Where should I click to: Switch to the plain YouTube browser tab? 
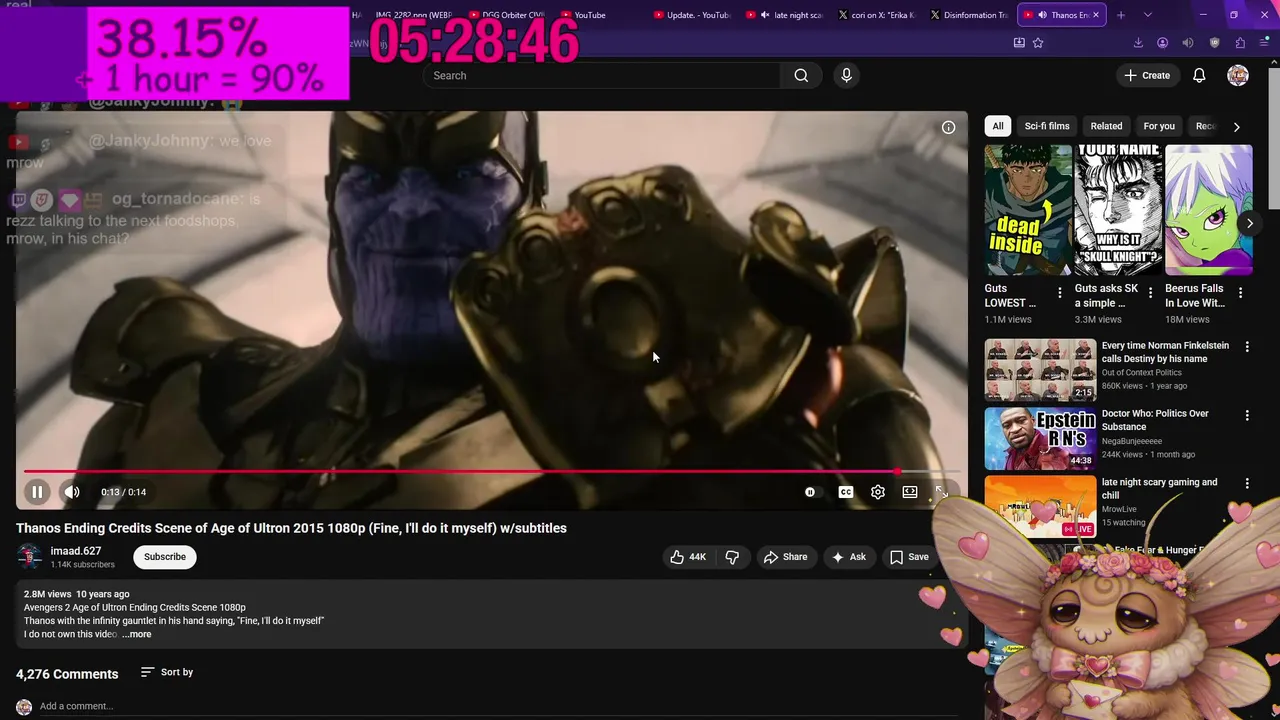coord(588,15)
